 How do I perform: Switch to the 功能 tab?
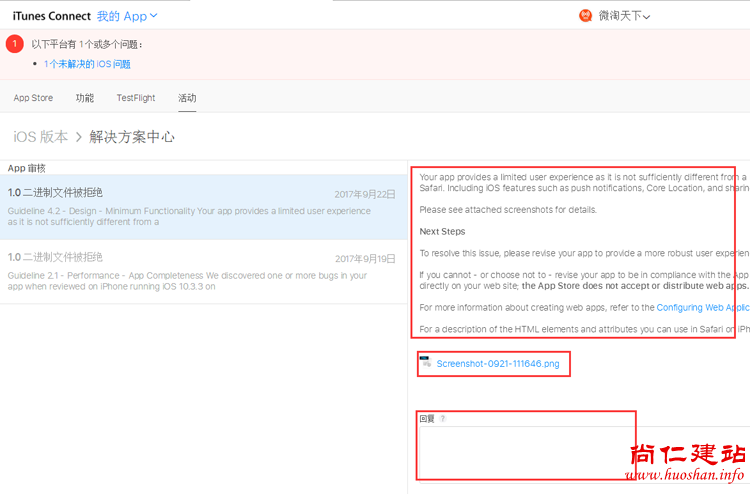point(85,98)
